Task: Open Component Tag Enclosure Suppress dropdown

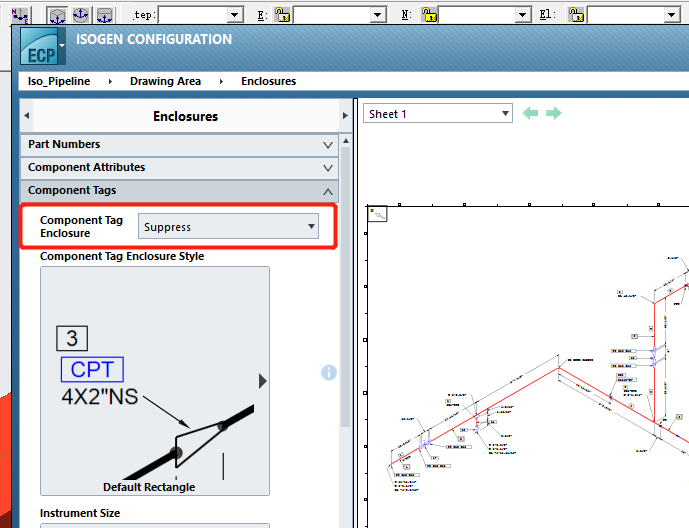Action: click(x=228, y=227)
